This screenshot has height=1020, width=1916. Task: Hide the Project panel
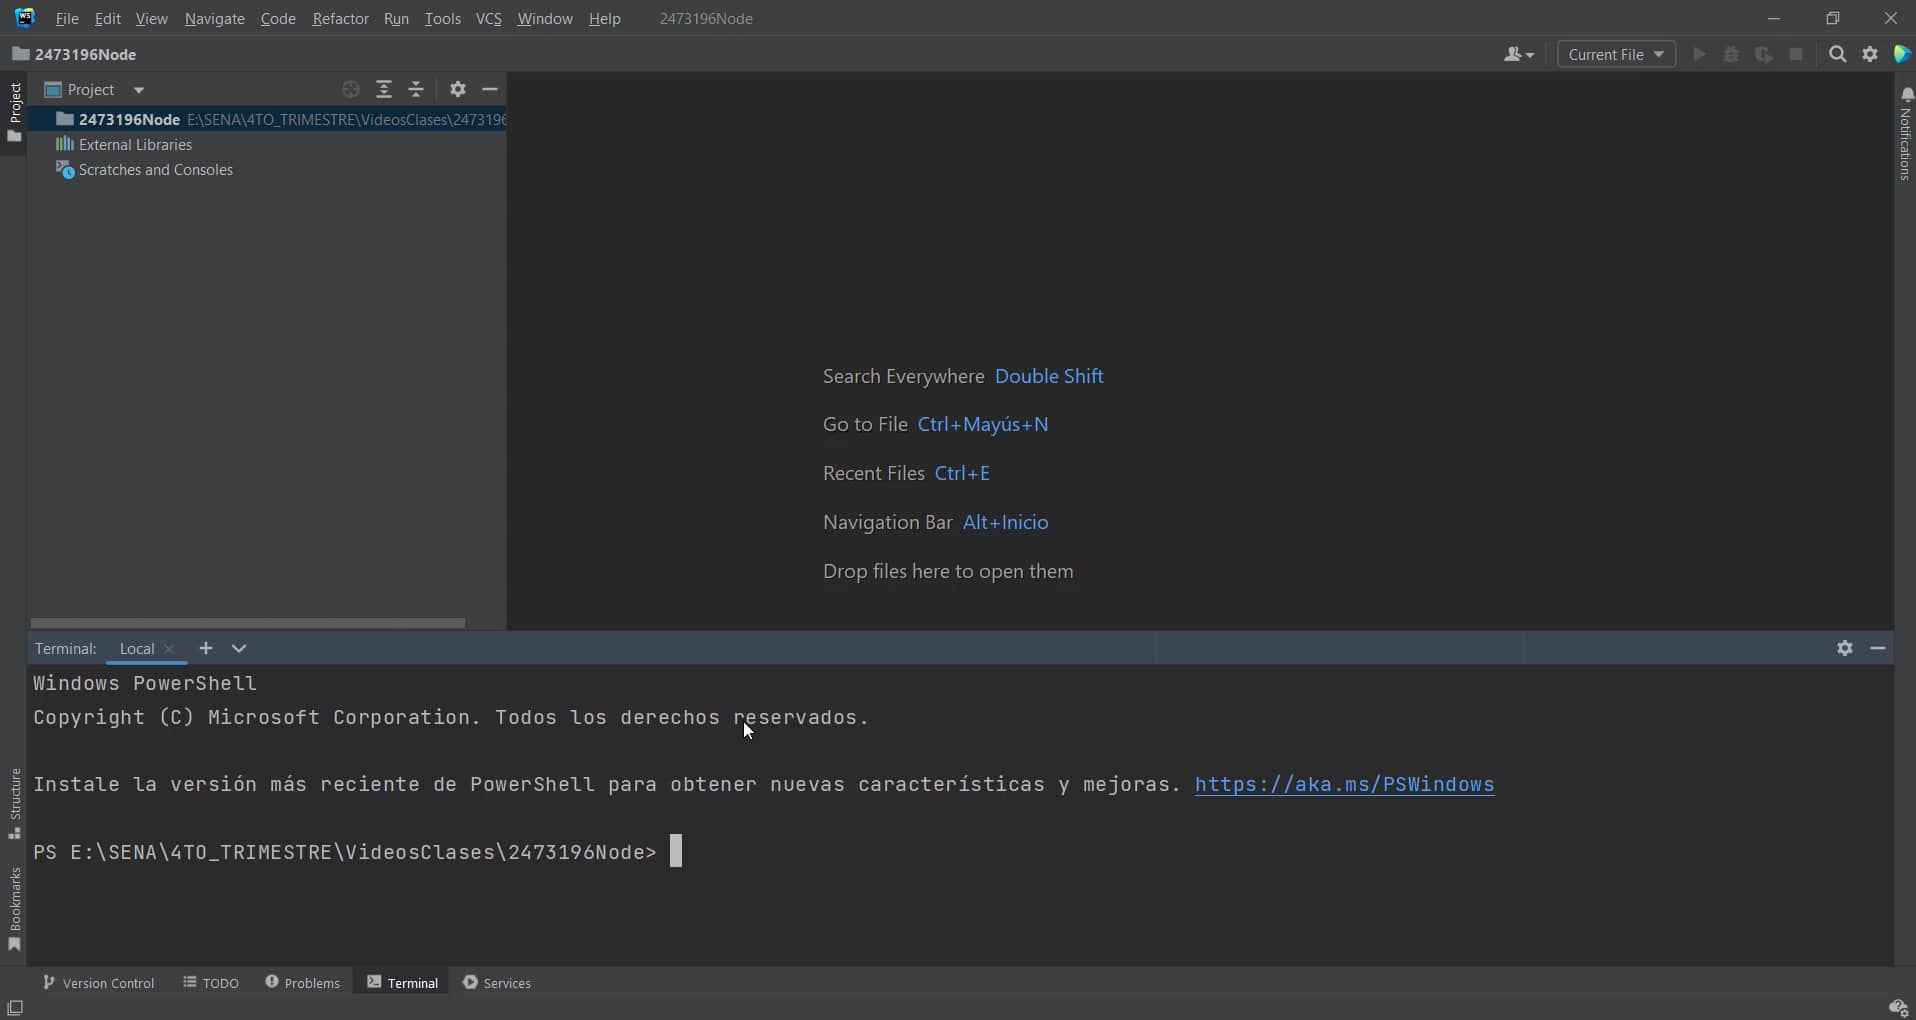tap(491, 89)
